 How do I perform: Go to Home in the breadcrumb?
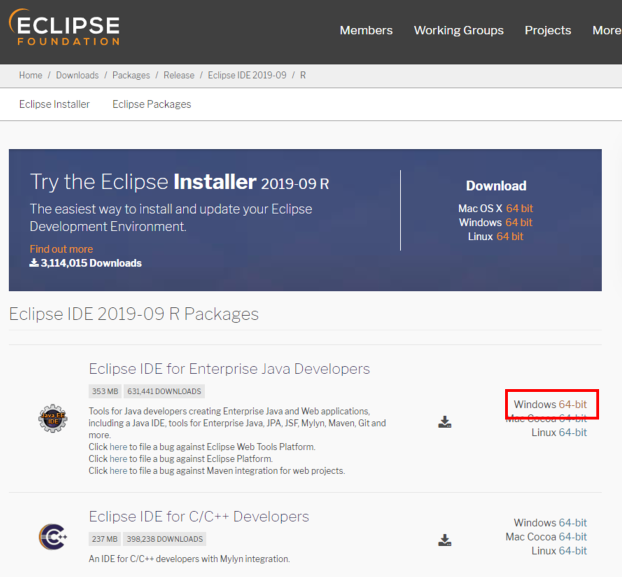click(x=31, y=75)
